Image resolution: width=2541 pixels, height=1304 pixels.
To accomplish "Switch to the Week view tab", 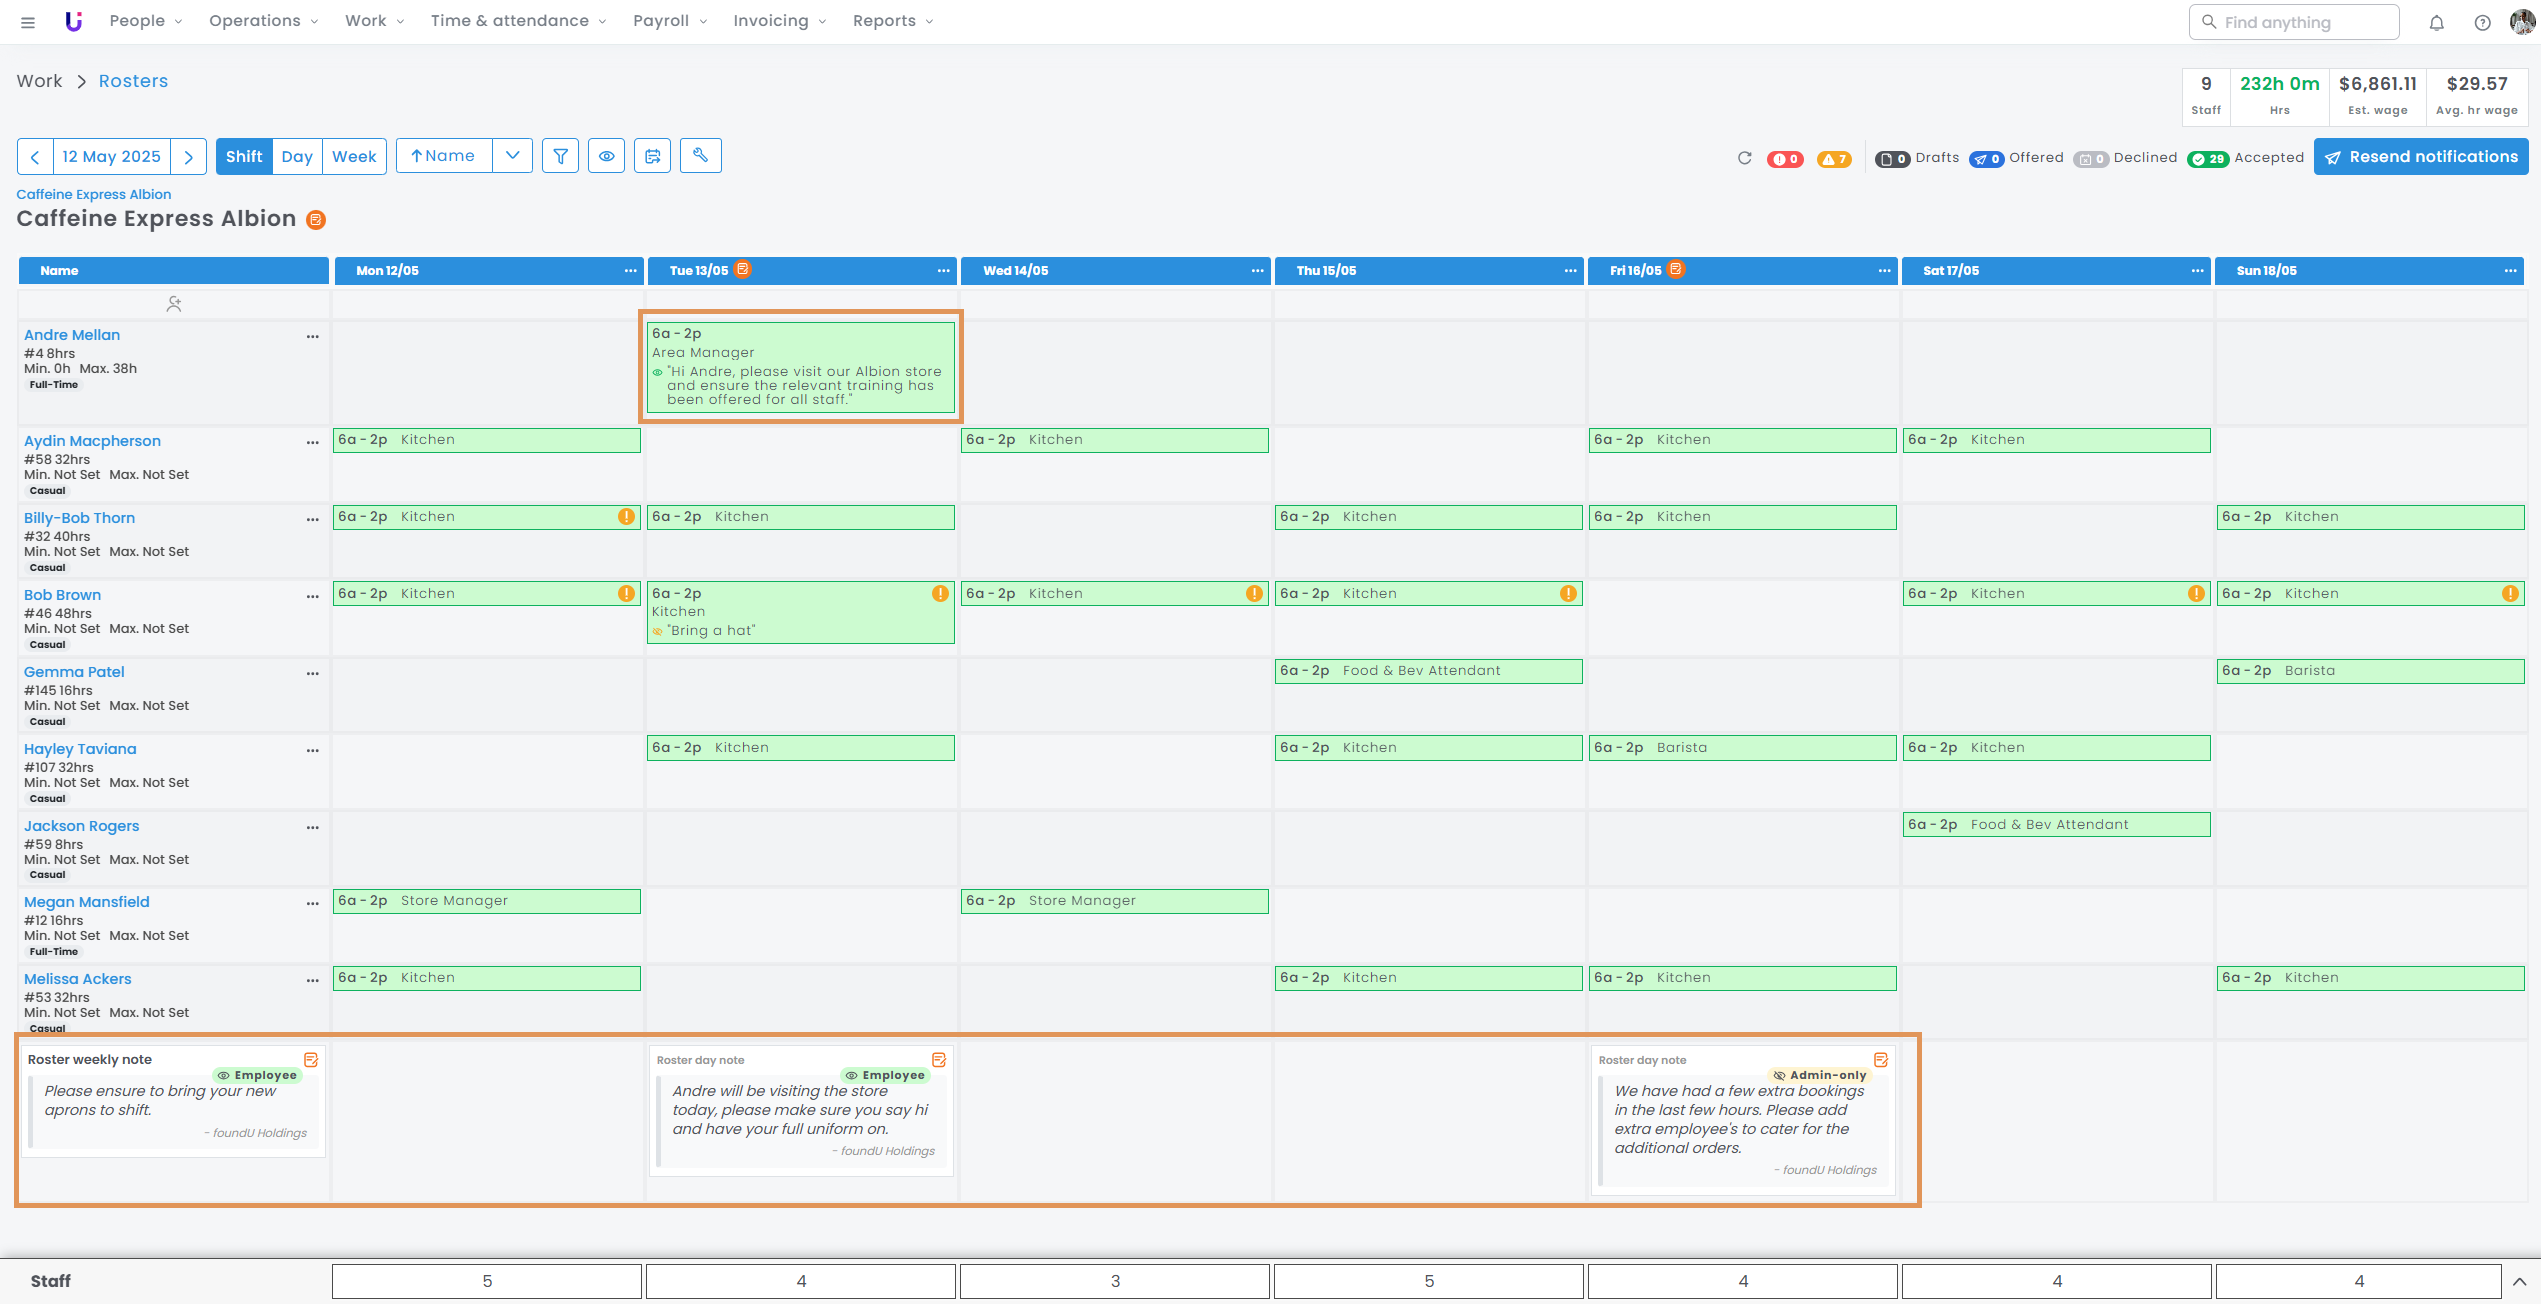I will tap(354, 156).
